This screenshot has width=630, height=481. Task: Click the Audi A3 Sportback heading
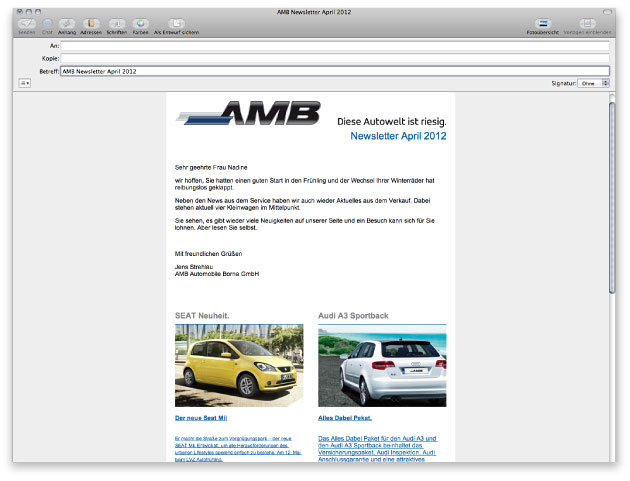353,315
